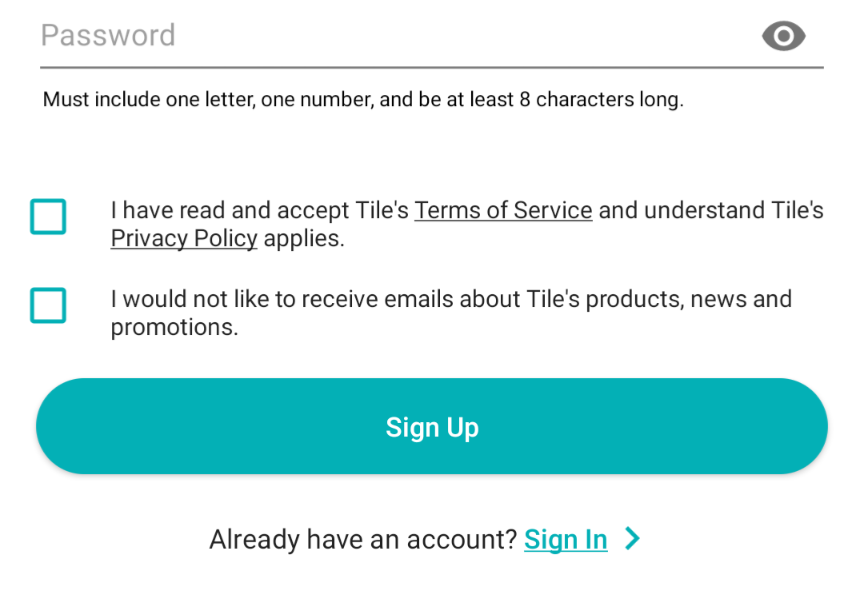Click '8 characters long' in the password hint

click(x=601, y=100)
